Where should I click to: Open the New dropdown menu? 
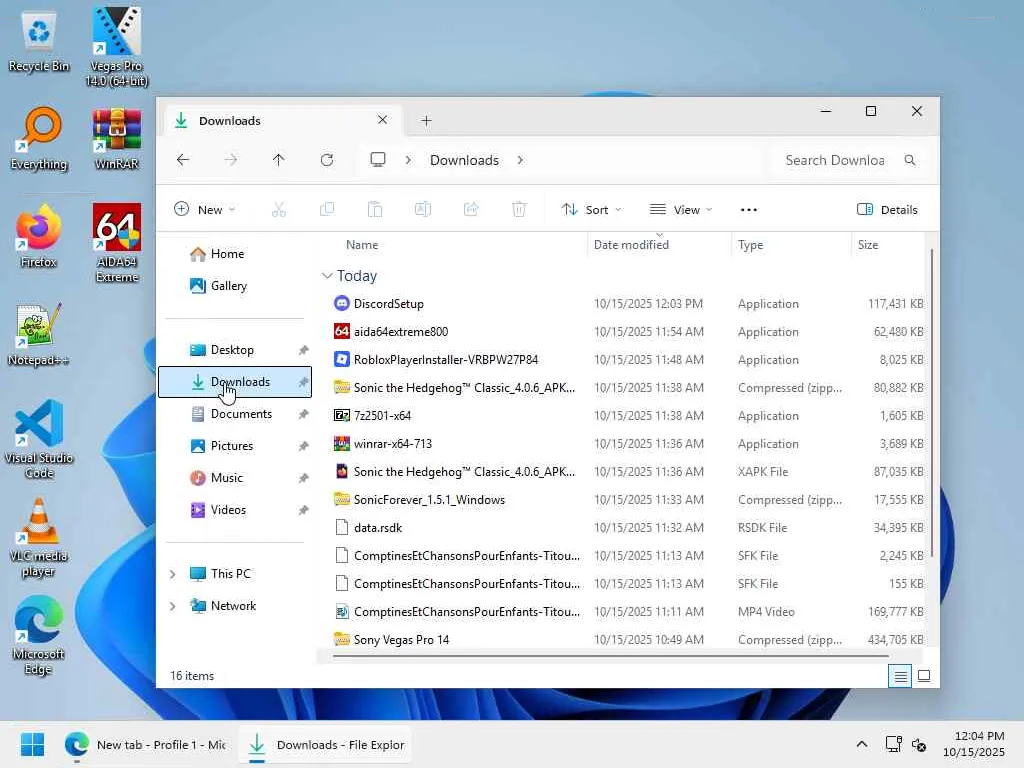tap(204, 210)
